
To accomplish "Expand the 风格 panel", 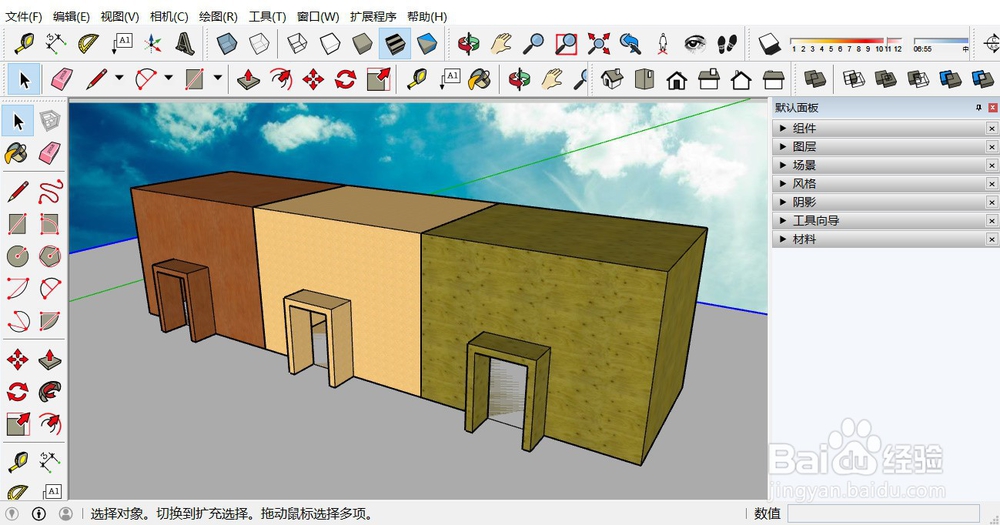I will point(880,184).
